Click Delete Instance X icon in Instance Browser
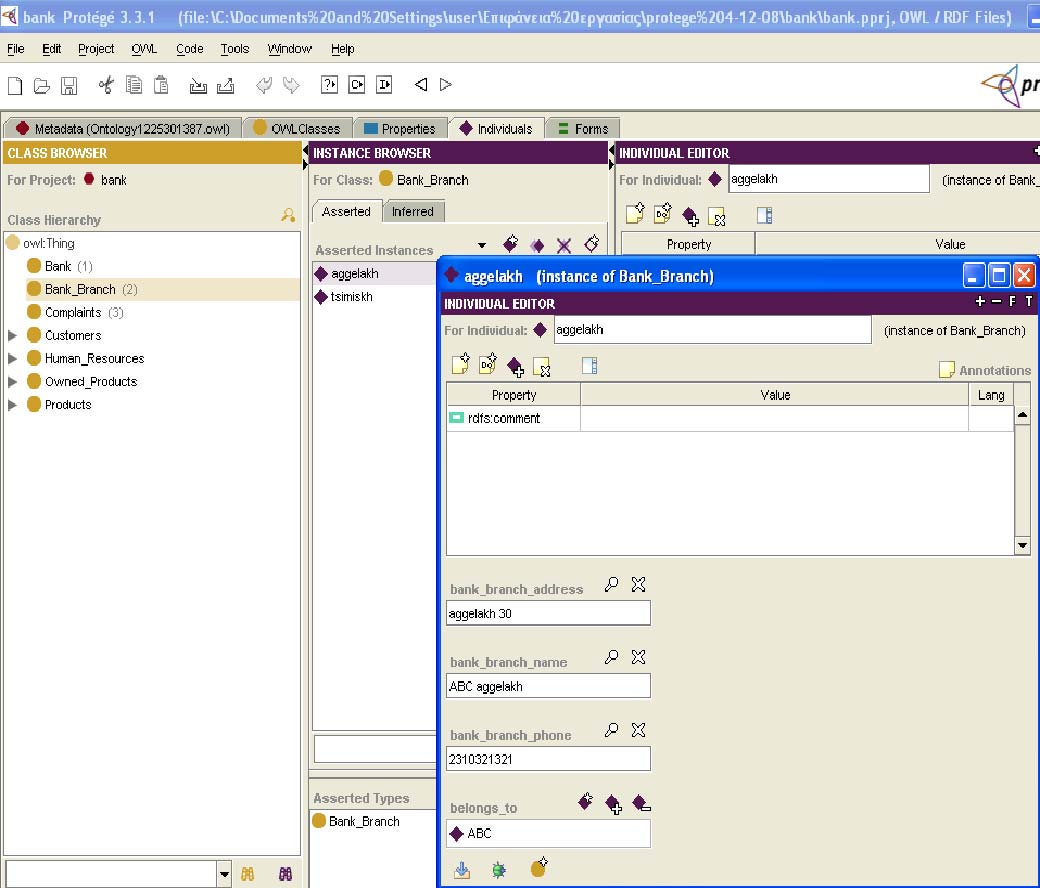The height and width of the screenshot is (888, 1040). click(x=564, y=246)
